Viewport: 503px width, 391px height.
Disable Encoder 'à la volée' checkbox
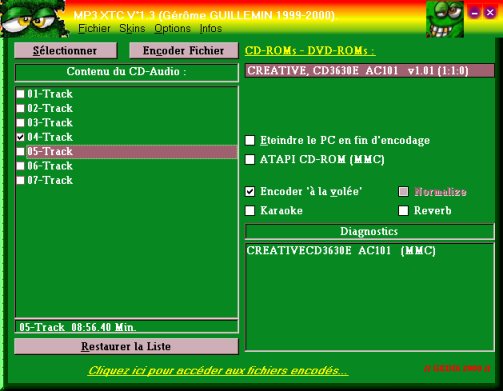tap(250, 191)
